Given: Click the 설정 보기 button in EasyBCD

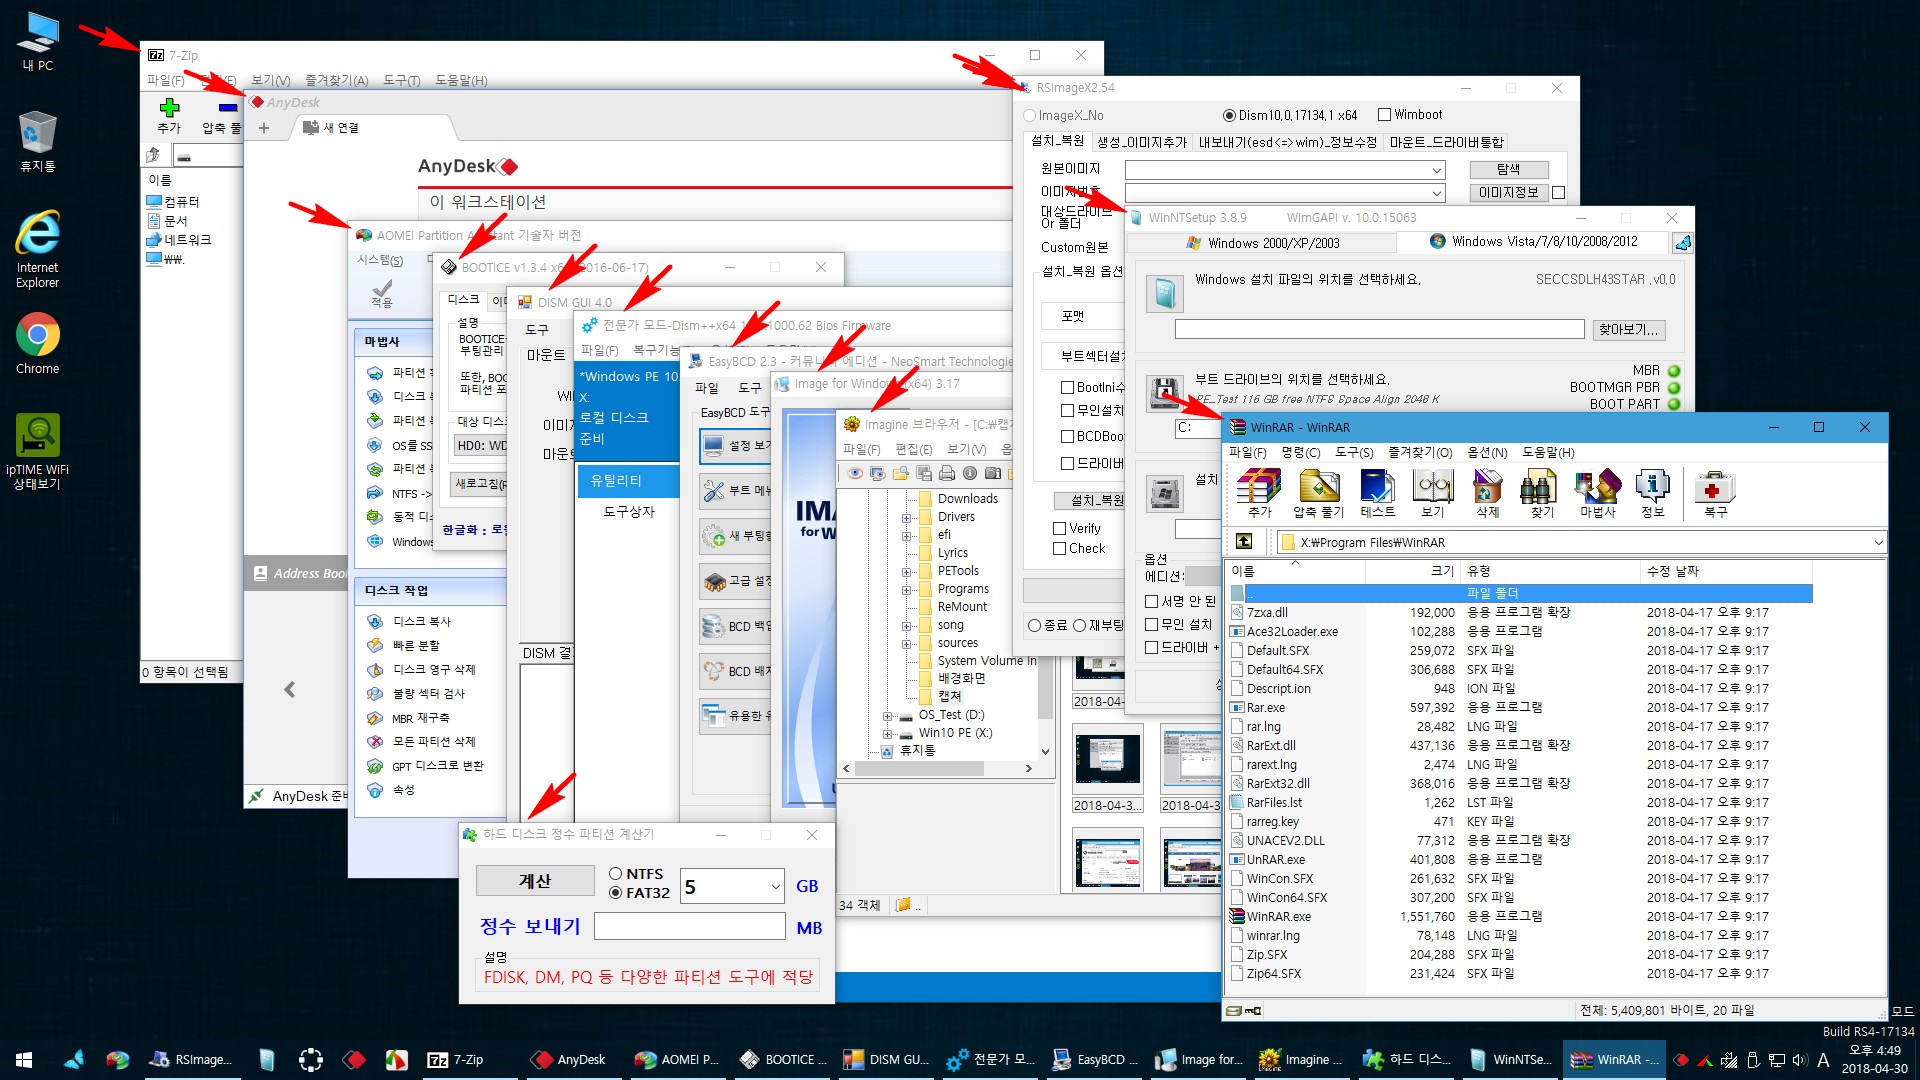Looking at the screenshot, I should [735, 445].
